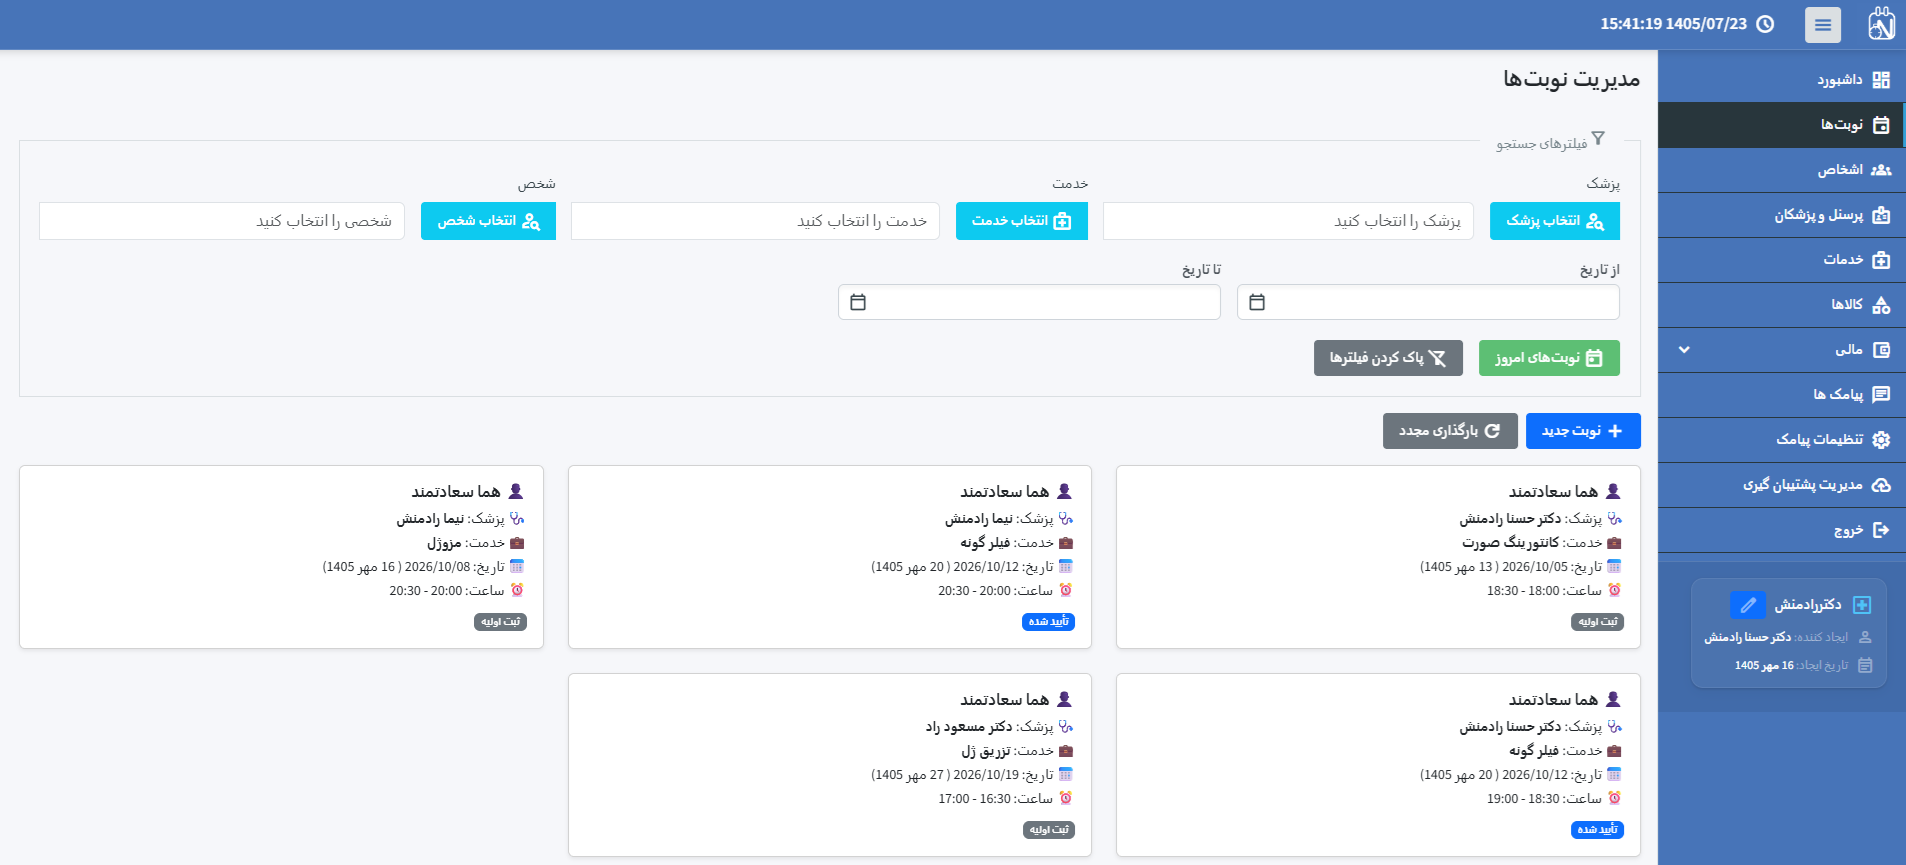
Task: Click the خدمات medical kit icon
Action: tap(1881, 260)
